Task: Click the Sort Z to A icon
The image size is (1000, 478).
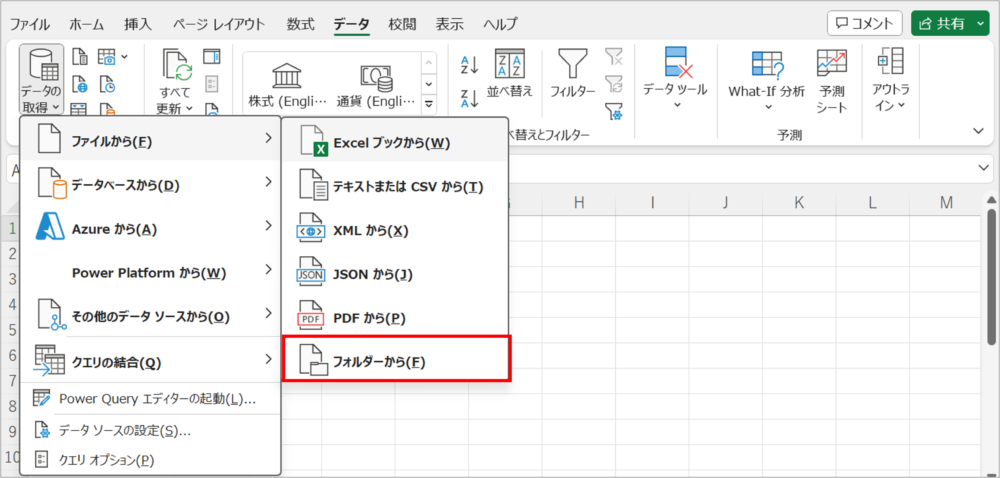Action: pos(470,98)
